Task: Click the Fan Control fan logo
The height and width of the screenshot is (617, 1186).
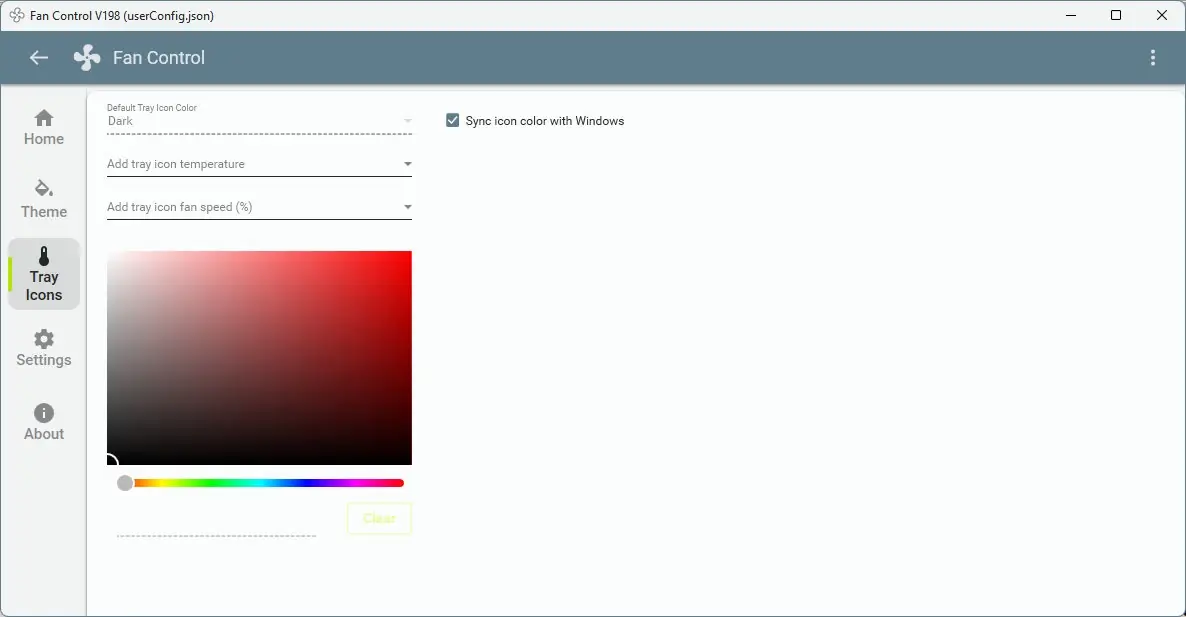Action: [x=87, y=57]
